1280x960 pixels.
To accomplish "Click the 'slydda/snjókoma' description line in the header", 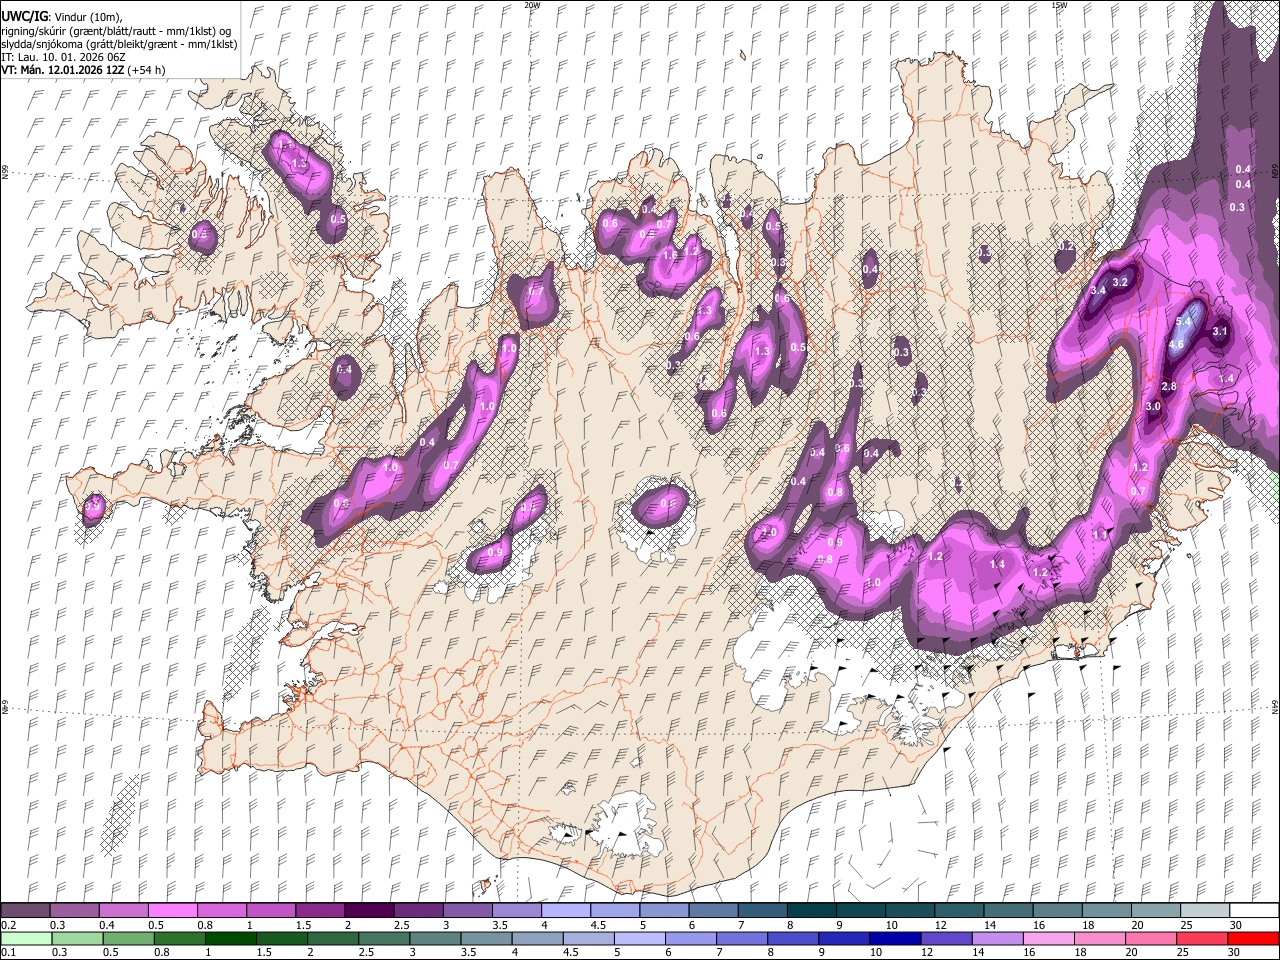I will pyautogui.click(x=119, y=44).
